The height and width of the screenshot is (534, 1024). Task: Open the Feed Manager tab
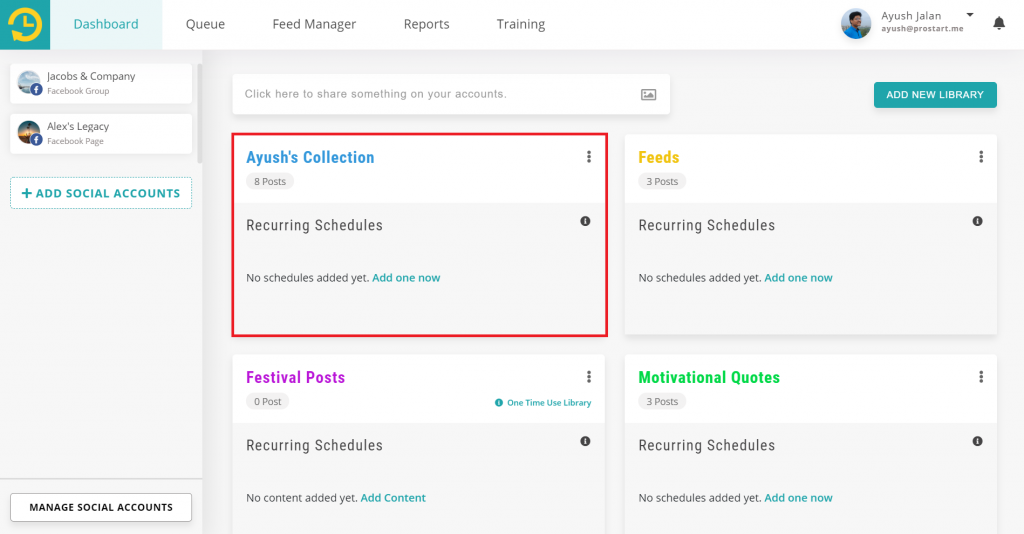[314, 24]
